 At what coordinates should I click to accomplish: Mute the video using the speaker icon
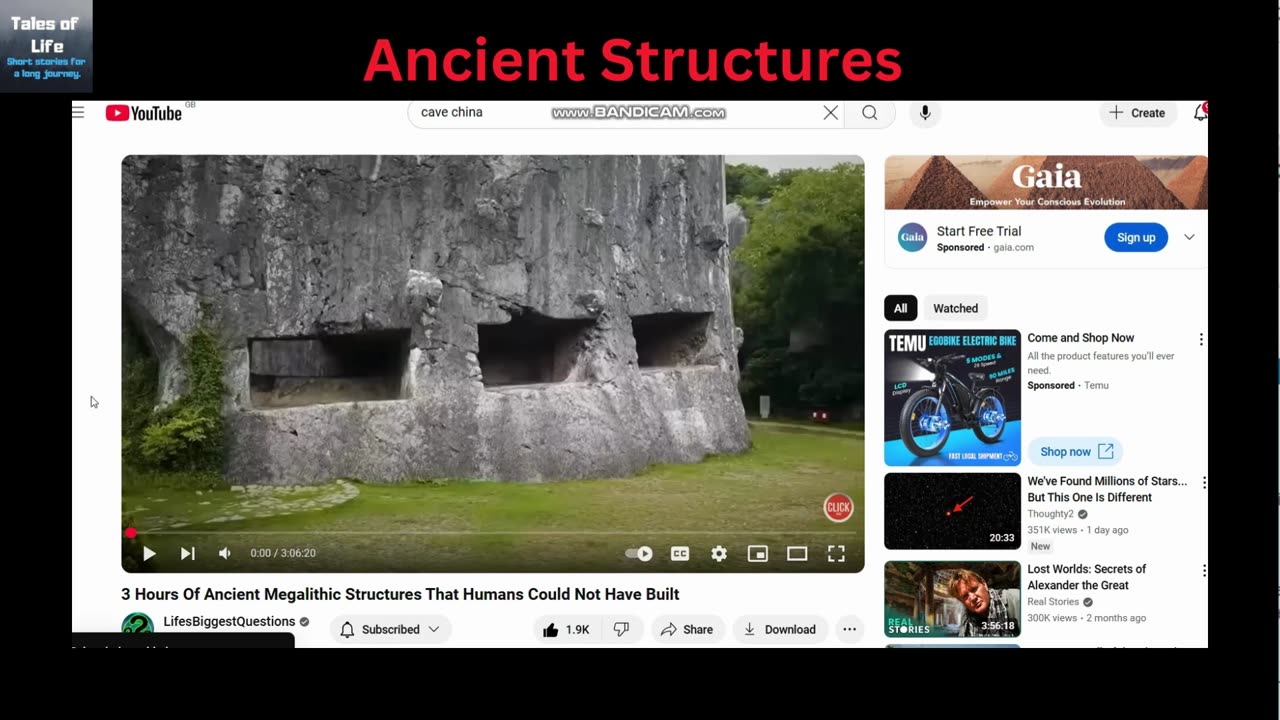[x=225, y=553]
